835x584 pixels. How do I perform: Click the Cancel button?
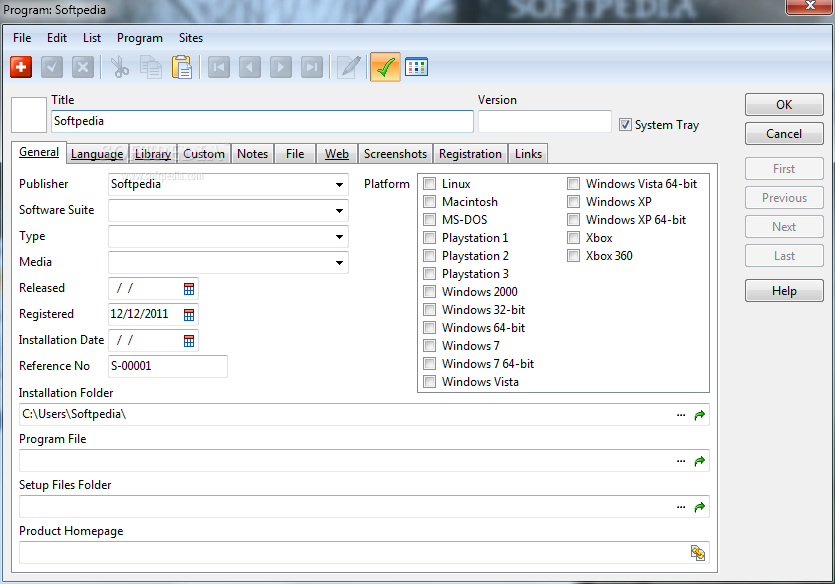[784, 134]
